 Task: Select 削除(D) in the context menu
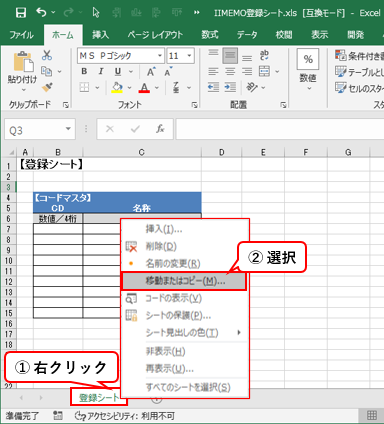pyautogui.click(x=185, y=246)
